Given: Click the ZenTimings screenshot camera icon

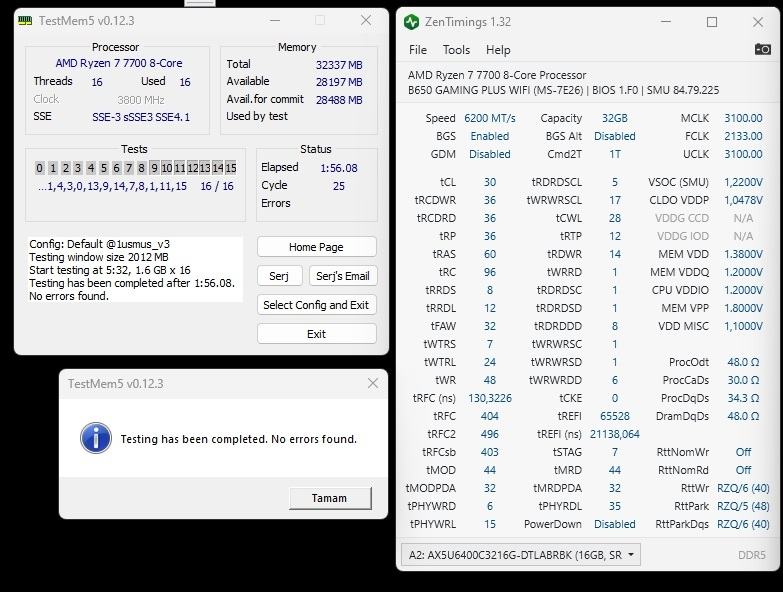Looking at the screenshot, I should click(x=762, y=49).
